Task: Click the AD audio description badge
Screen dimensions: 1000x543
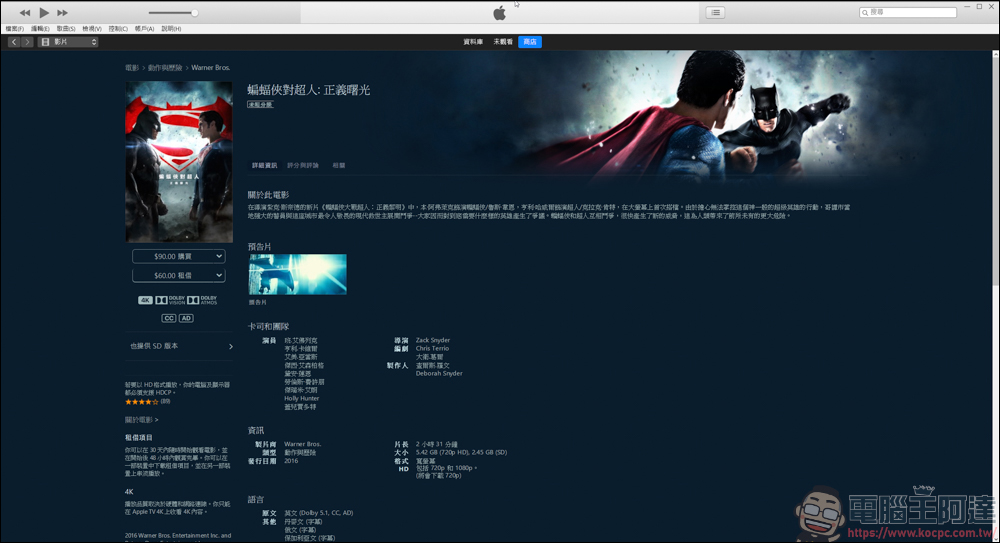Action: point(186,318)
